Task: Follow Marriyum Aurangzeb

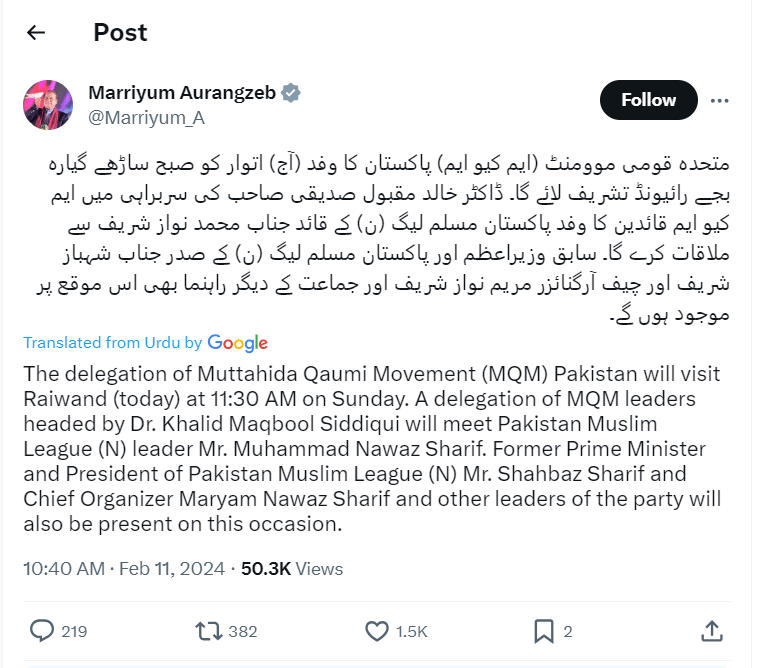Action: 648,100
